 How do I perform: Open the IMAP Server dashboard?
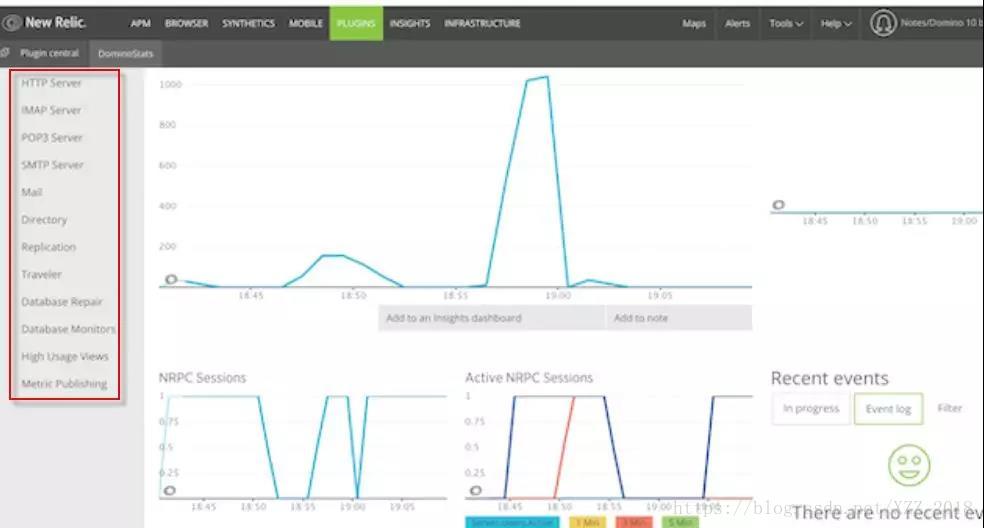pyautogui.click(x=51, y=110)
